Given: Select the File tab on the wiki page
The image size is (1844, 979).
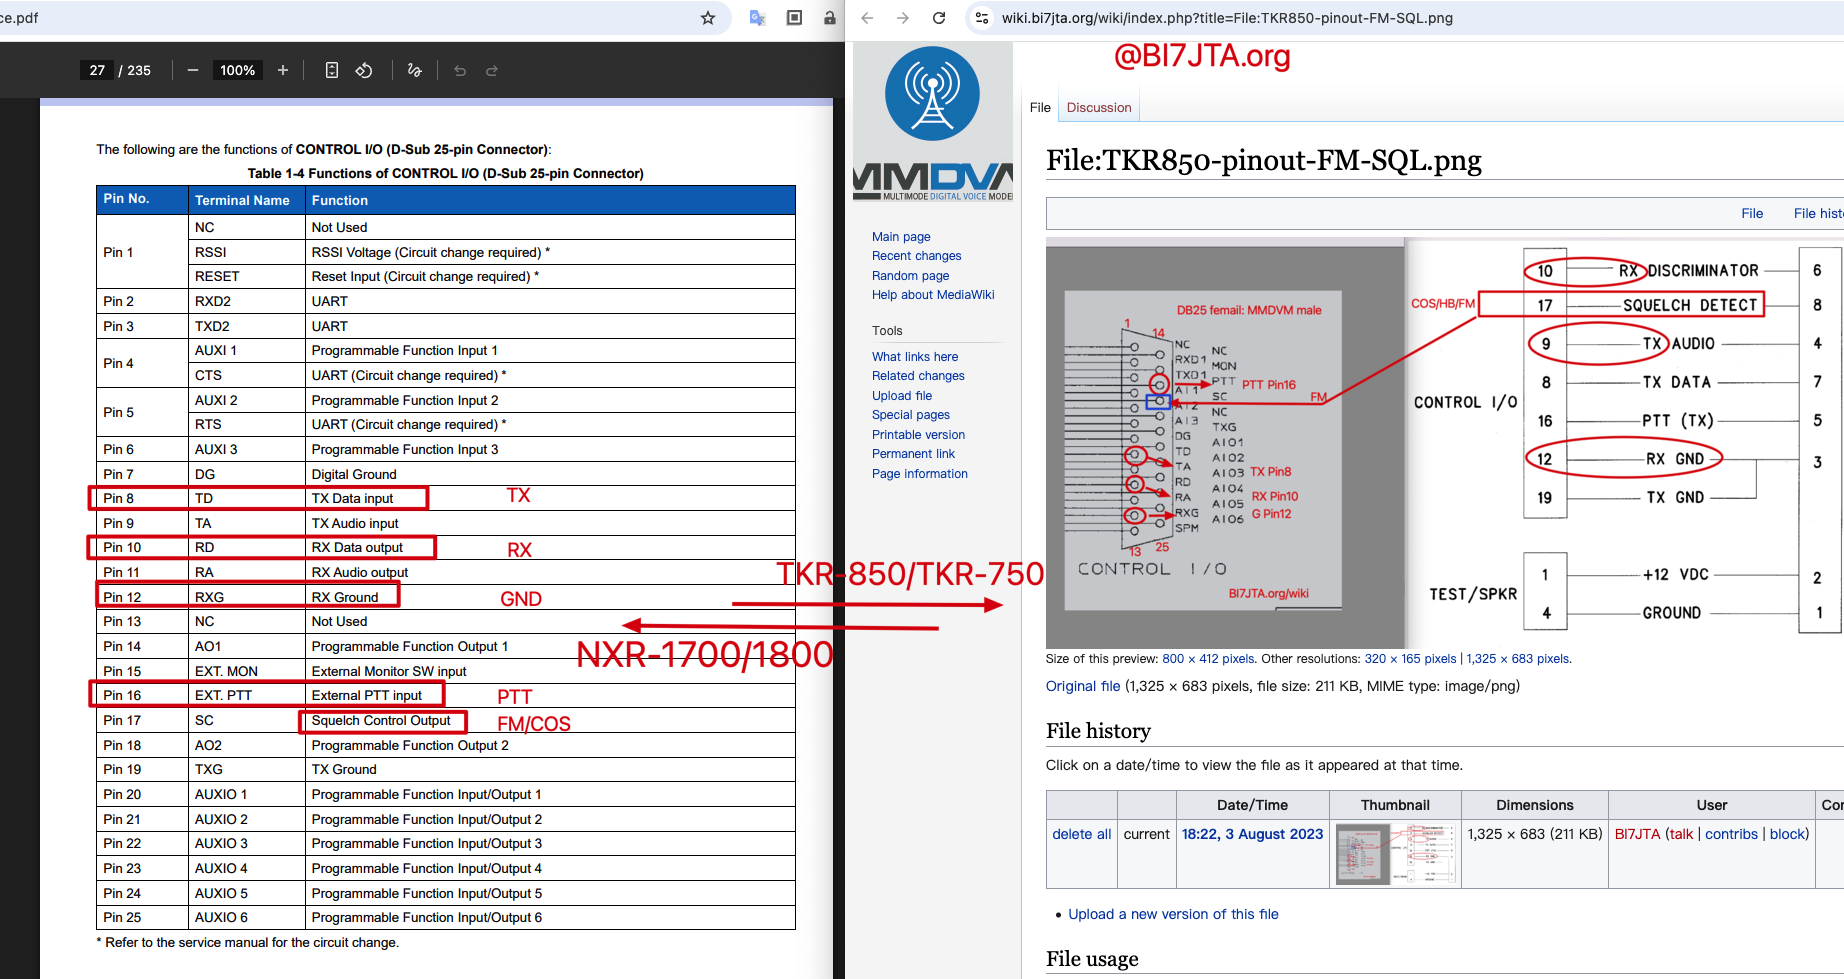Looking at the screenshot, I should pos(1040,107).
